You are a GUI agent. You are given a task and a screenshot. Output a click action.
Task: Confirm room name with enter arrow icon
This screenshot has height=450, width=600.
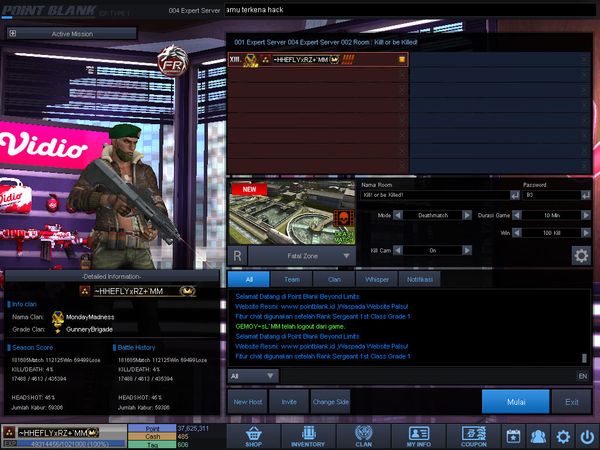pos(515,195)
